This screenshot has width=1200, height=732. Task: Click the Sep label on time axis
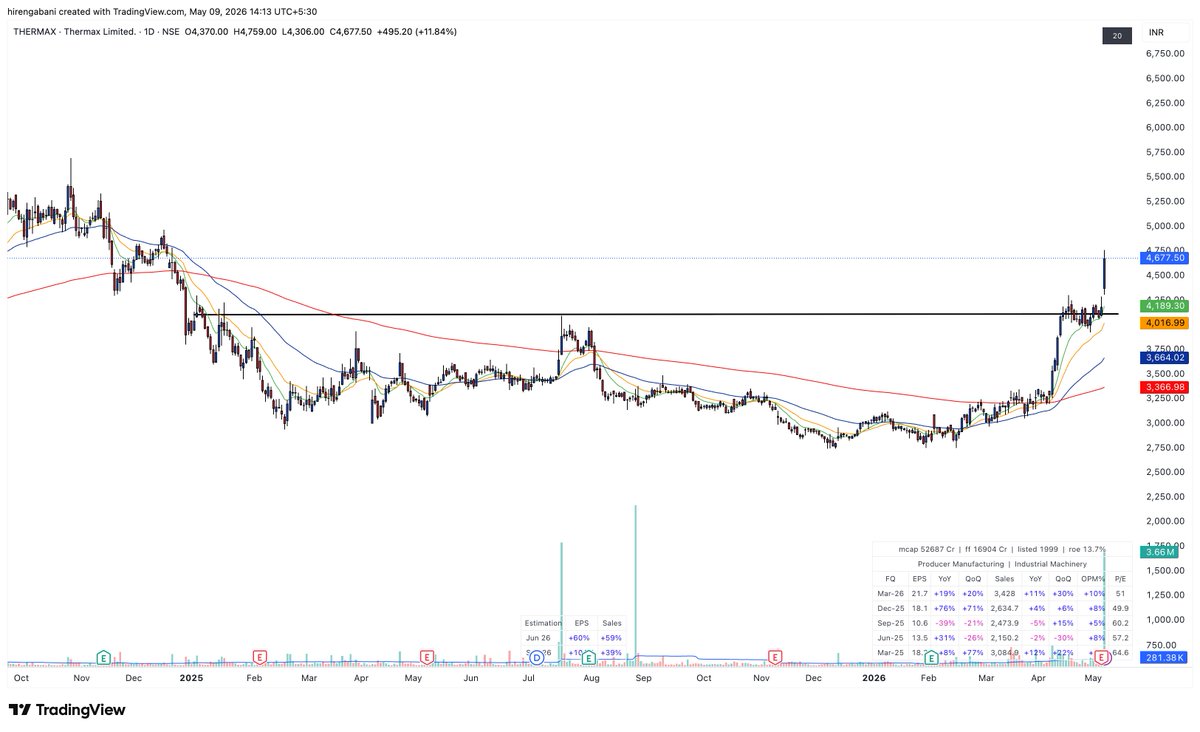[646, 677]
